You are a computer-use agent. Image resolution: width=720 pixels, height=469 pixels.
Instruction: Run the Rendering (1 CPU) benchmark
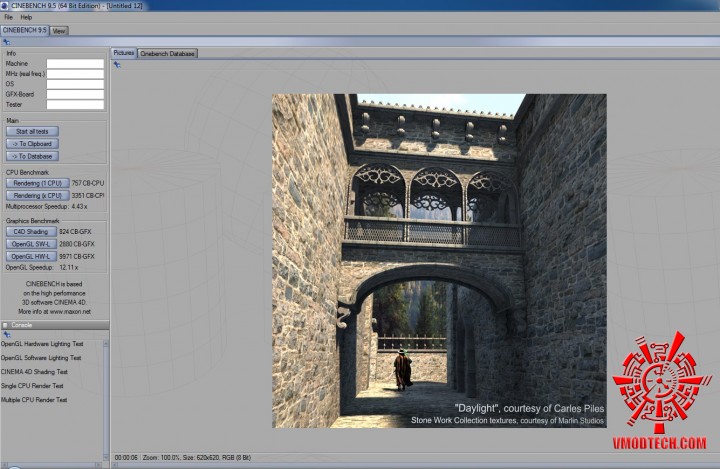38,183
